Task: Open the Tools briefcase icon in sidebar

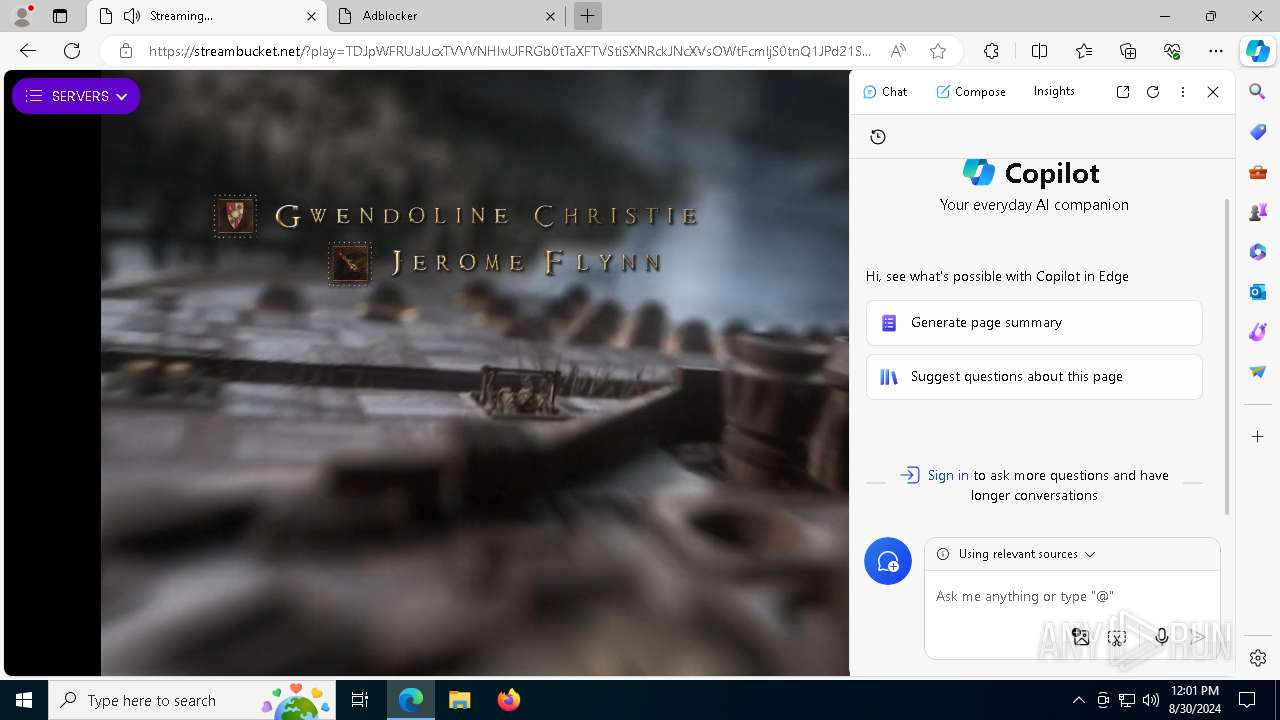Action: pyautogui.click(x=1258, y=172)
